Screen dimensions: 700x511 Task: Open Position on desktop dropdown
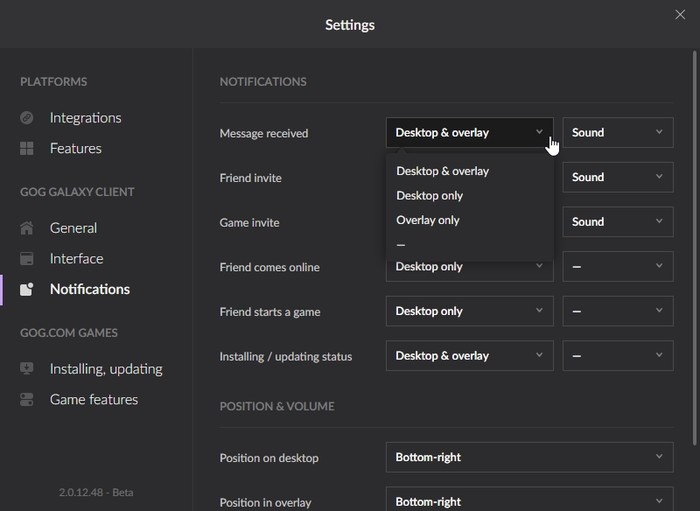(529, 457)
